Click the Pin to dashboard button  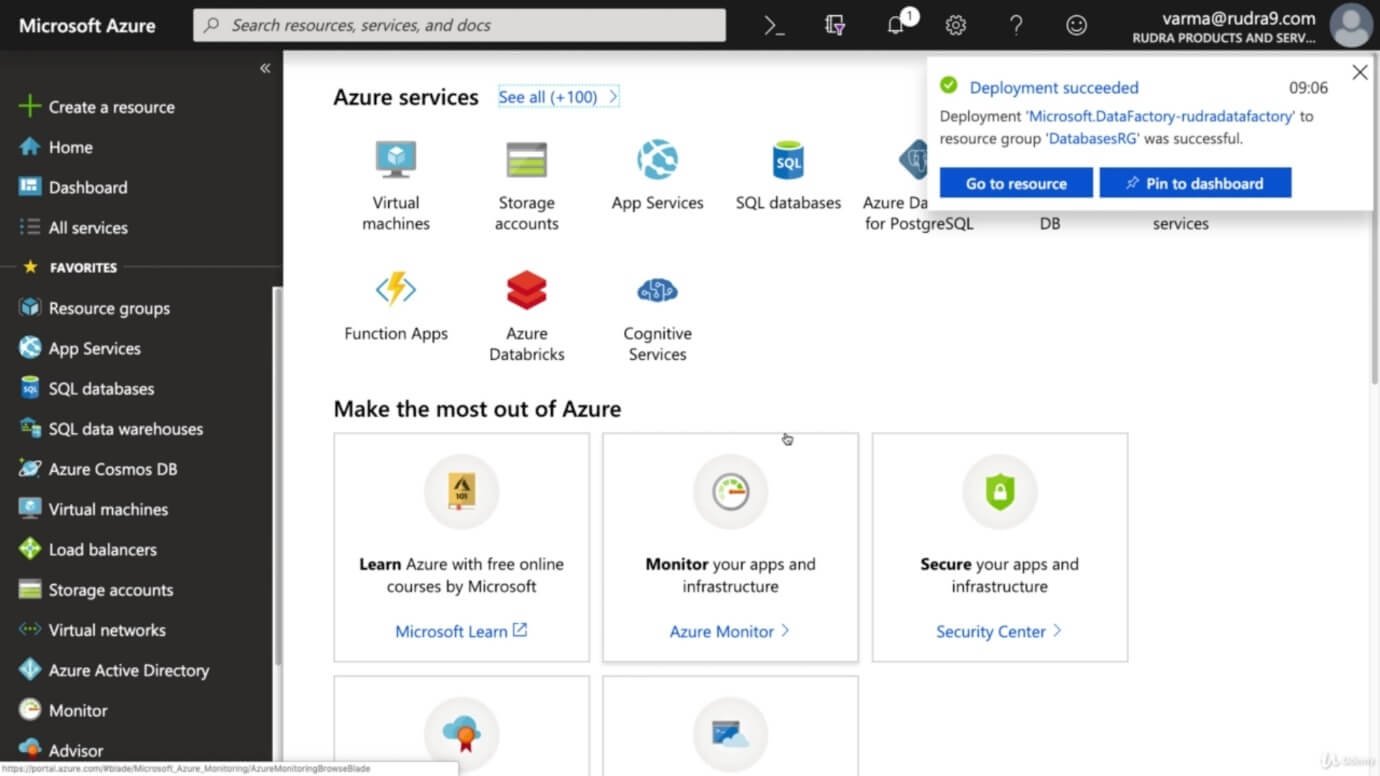point(1195,183)
